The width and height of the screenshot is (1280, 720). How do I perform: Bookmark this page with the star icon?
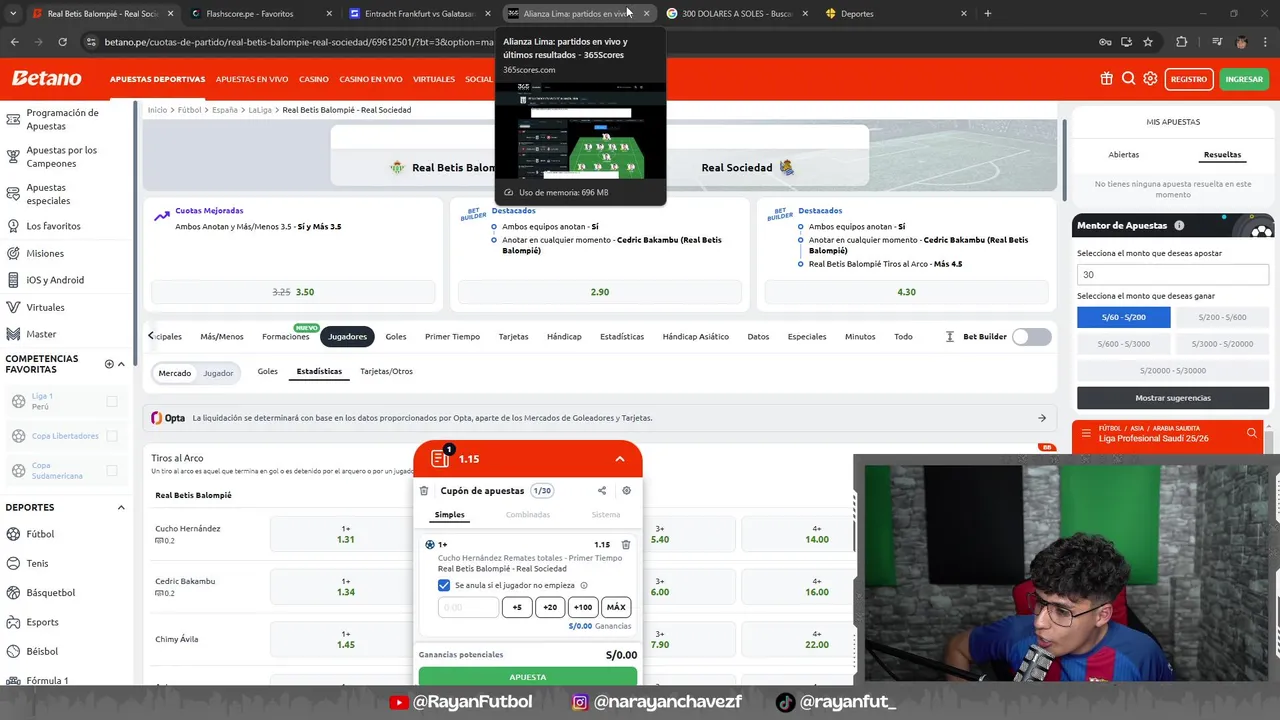coord(1148,42)
